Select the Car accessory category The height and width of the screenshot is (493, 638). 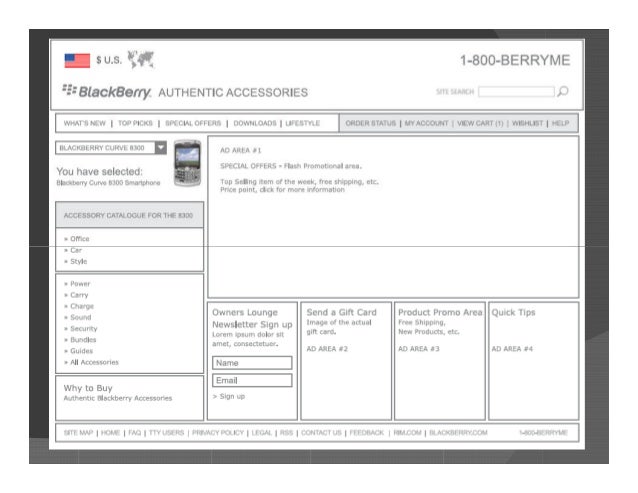[x=76, y=250]
